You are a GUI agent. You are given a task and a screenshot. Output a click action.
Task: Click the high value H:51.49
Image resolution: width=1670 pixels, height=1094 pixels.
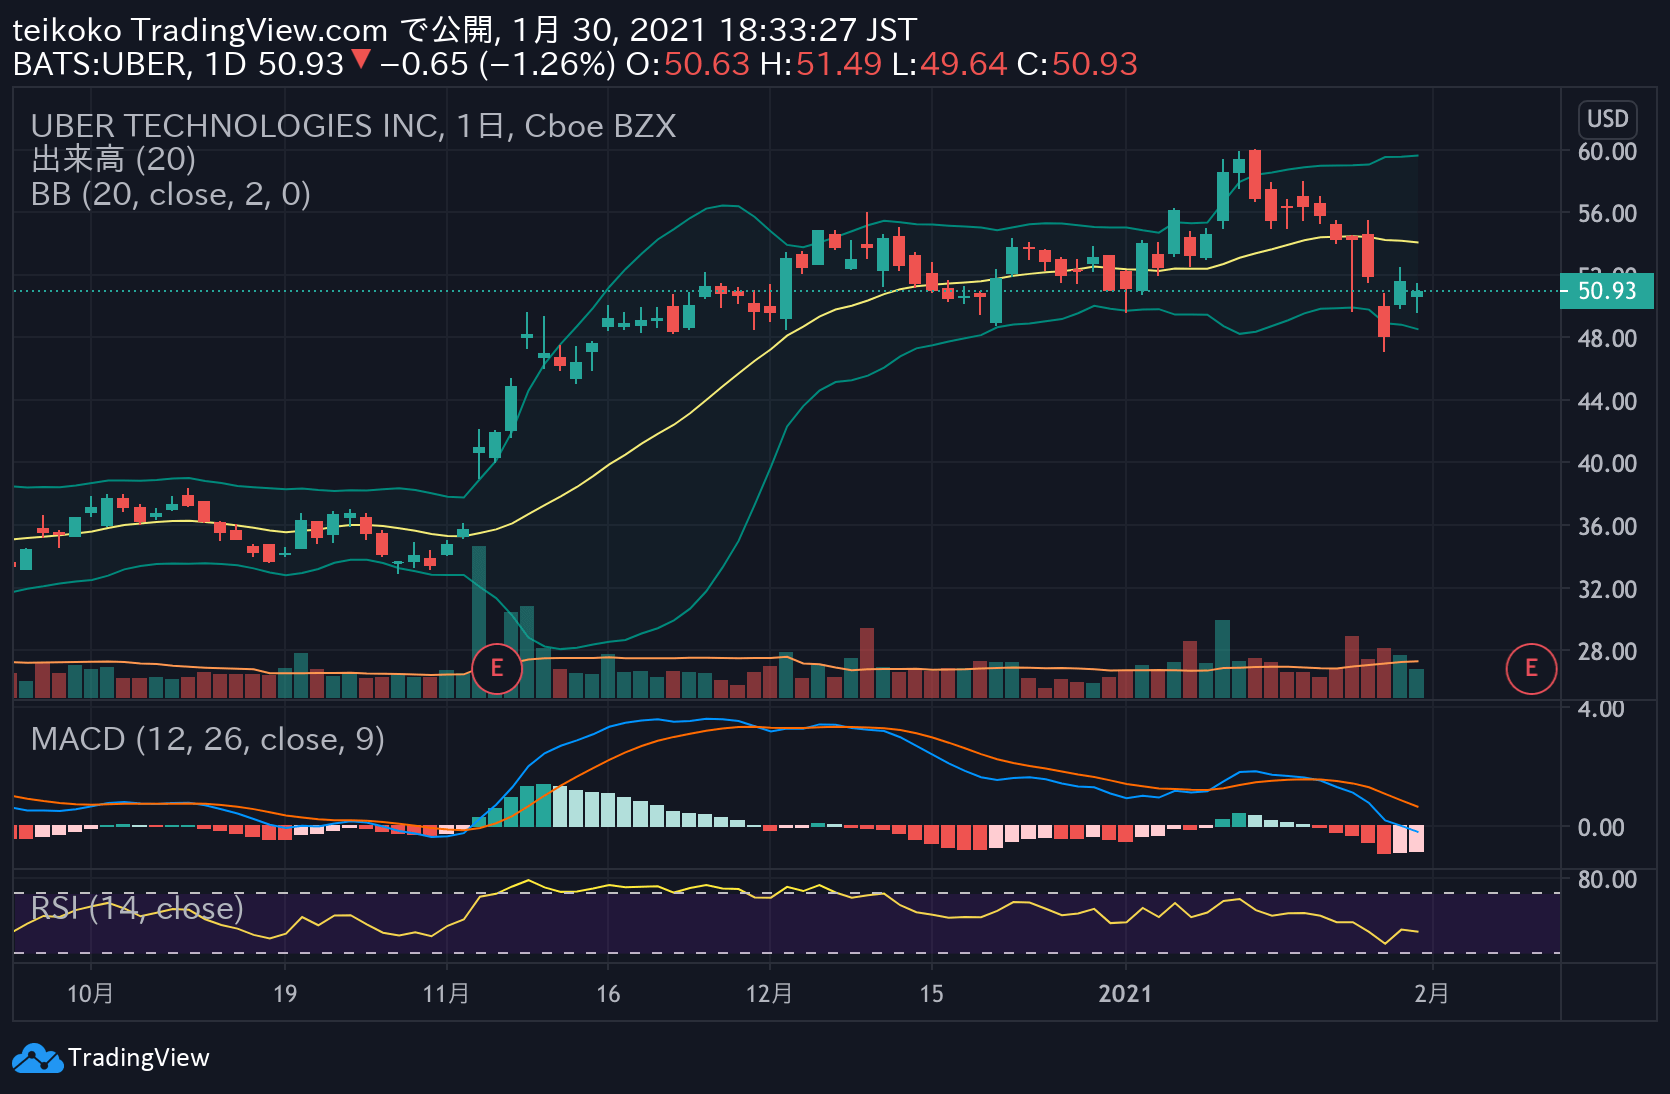click(x=821, y=64)
